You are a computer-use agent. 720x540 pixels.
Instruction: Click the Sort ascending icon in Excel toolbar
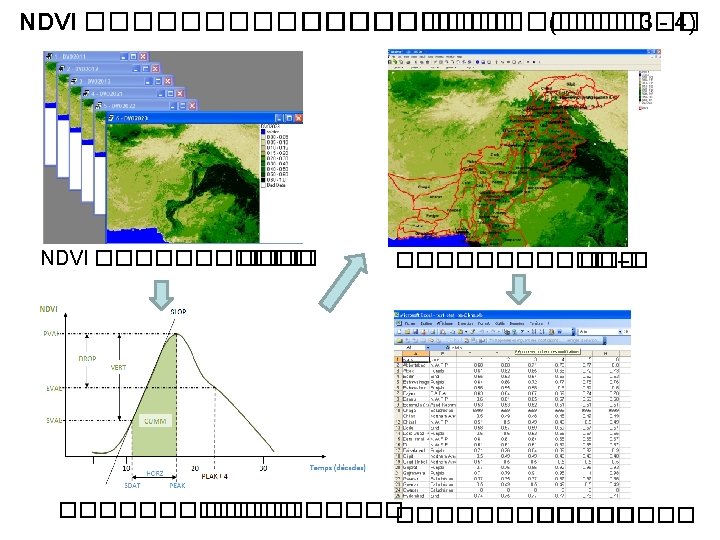coord(534,332)
